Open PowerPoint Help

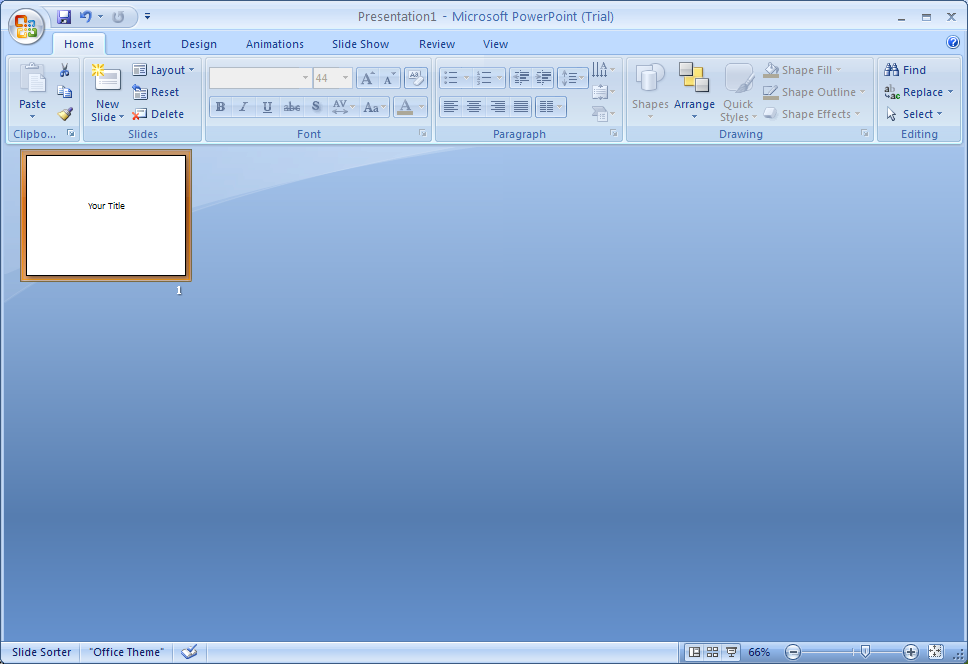[953, 42]
